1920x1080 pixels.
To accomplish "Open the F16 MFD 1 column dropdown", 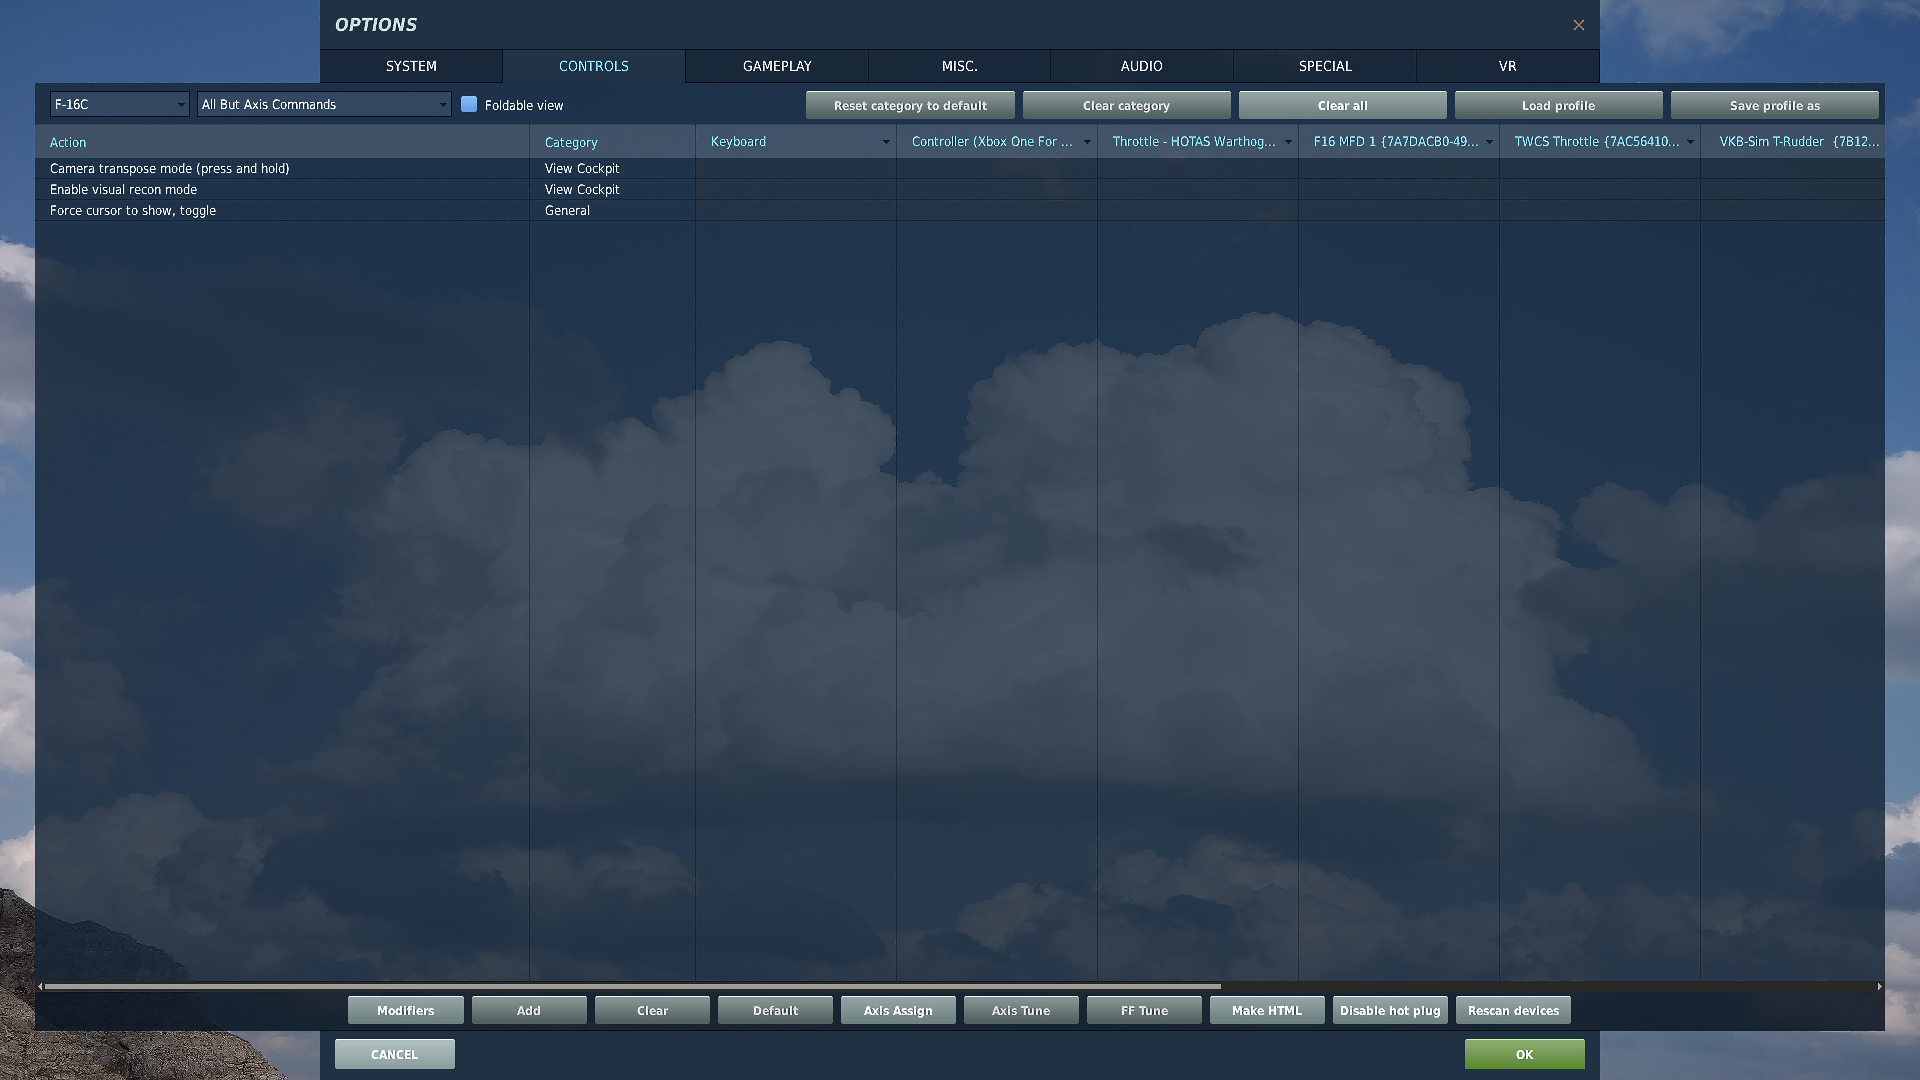I will tap(1489, 142).
